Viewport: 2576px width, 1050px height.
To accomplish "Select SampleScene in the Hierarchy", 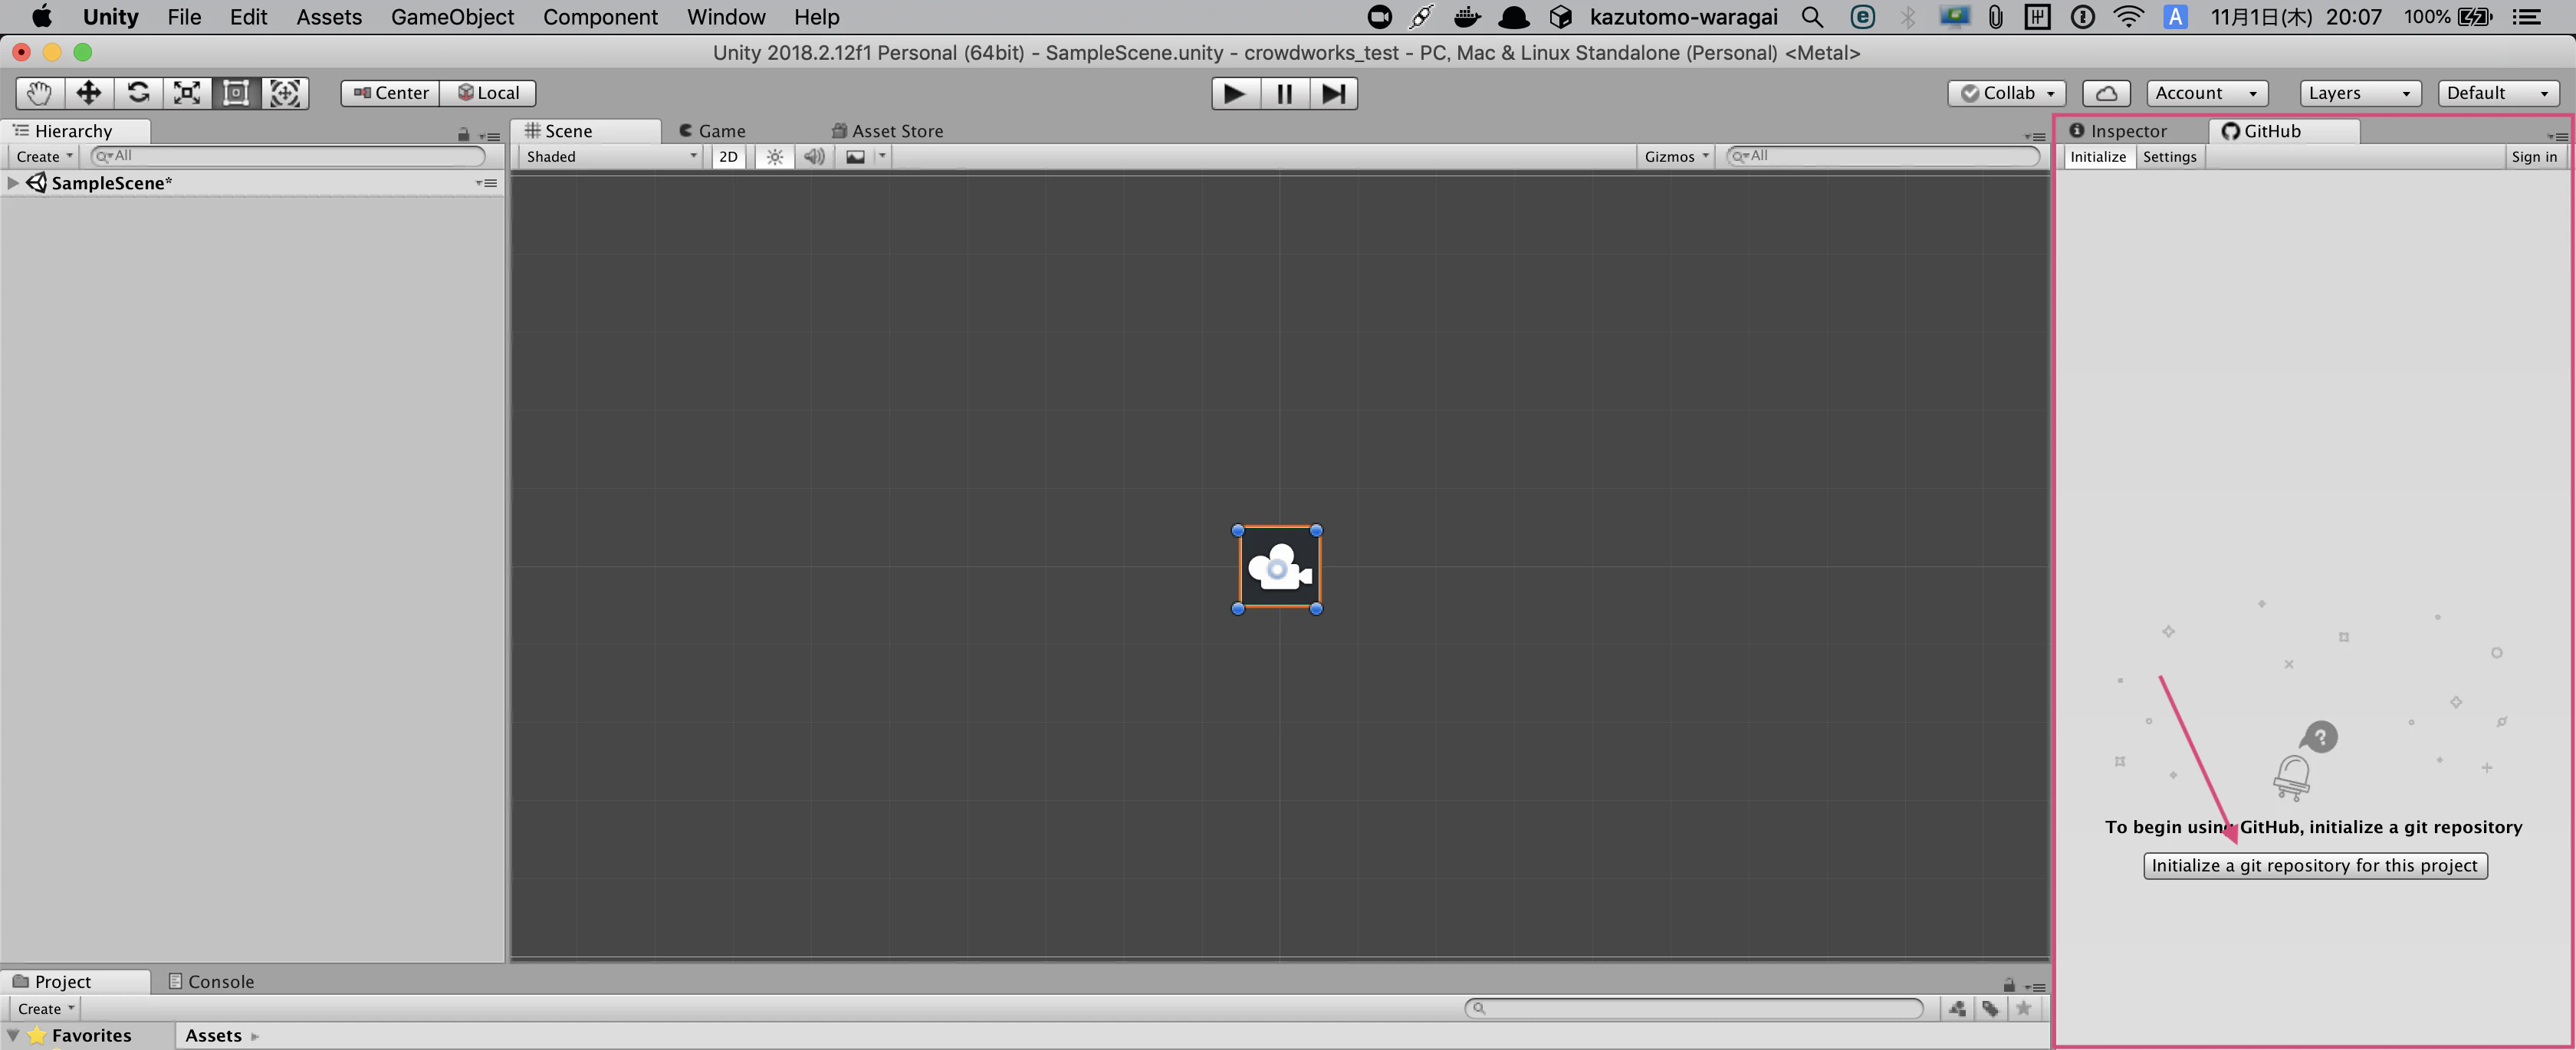I will coord(111,183).
